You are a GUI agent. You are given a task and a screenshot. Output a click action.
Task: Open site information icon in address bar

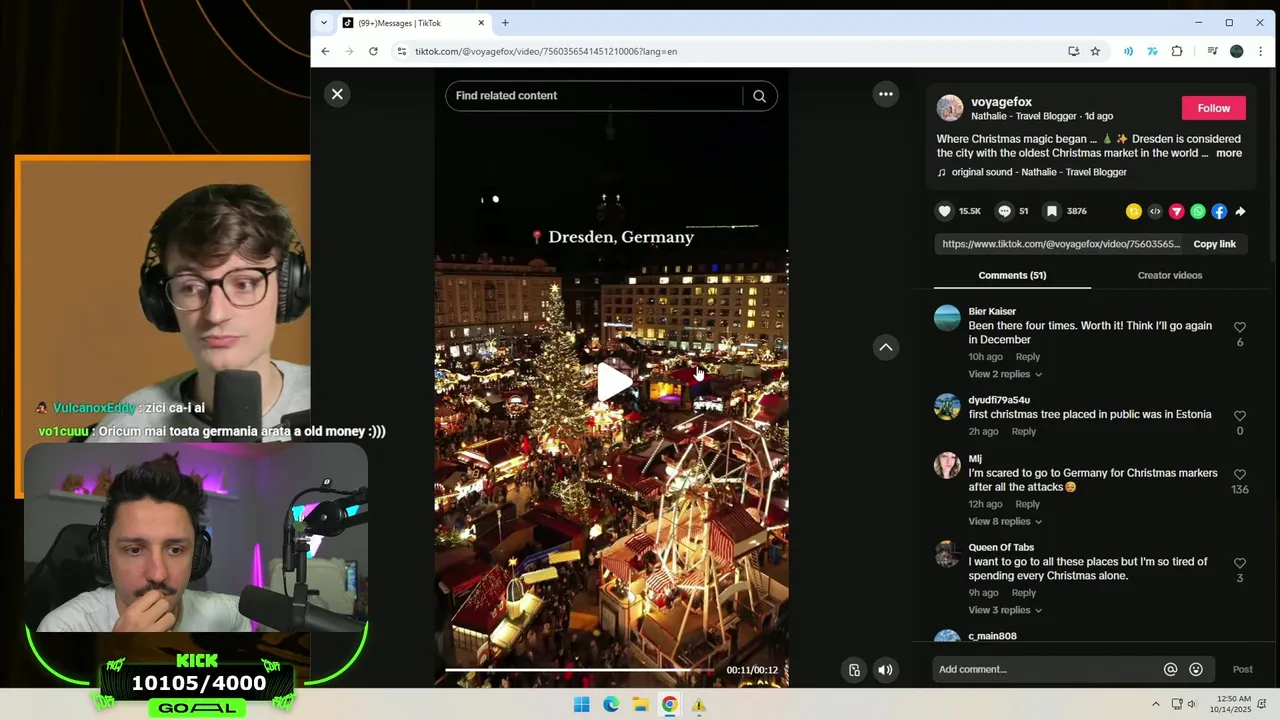(x=401, y=51)
